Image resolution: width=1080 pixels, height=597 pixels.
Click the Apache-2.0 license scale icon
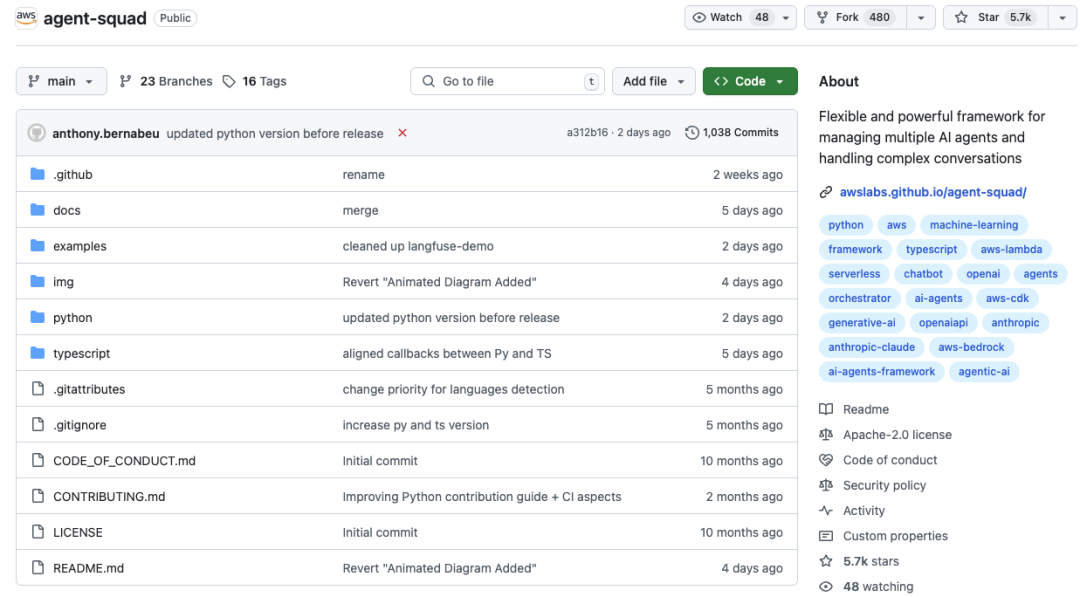(826, 434)
